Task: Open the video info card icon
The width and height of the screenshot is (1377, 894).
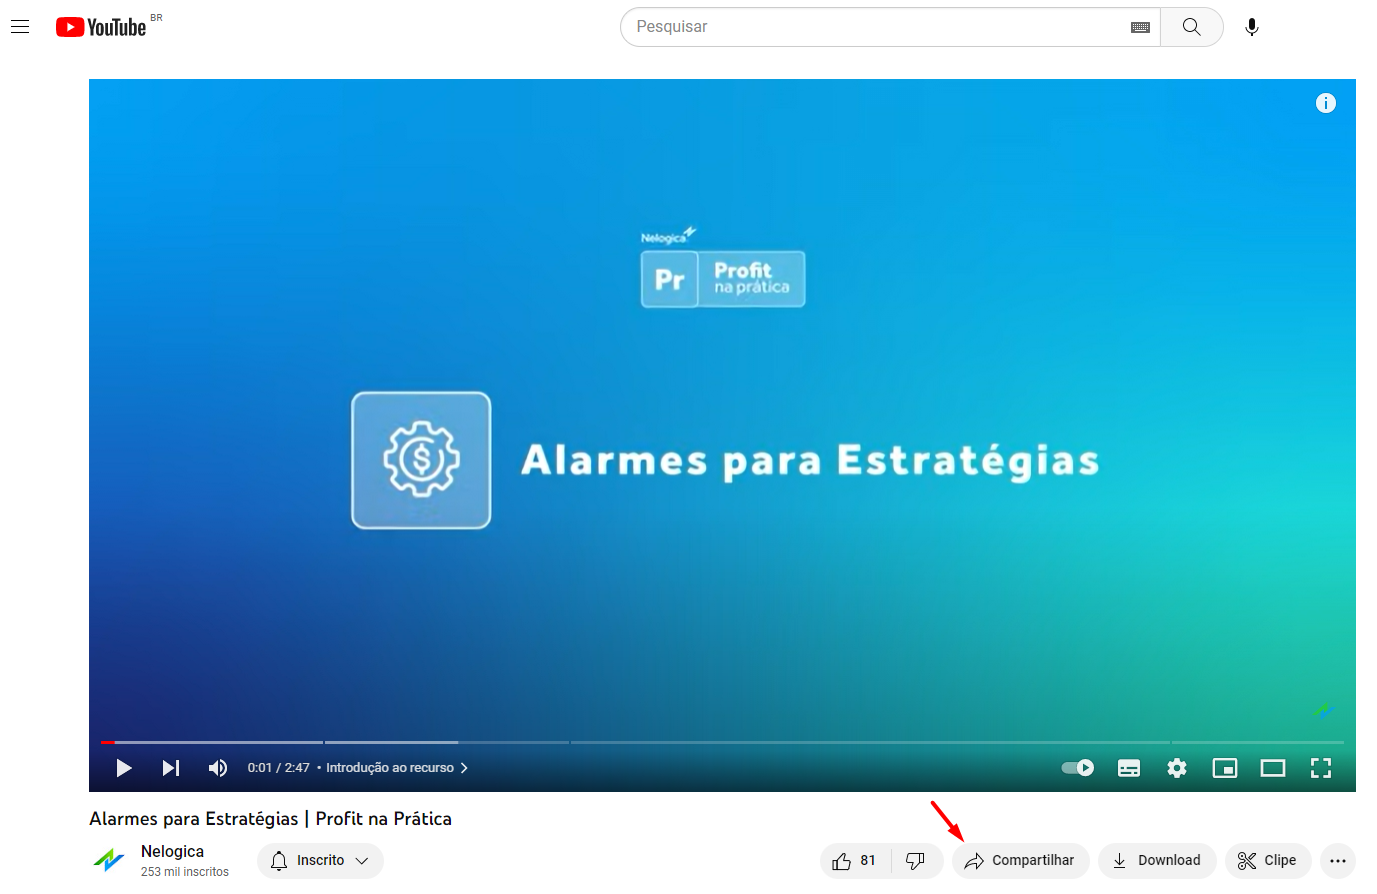Action: [1326, 103]
